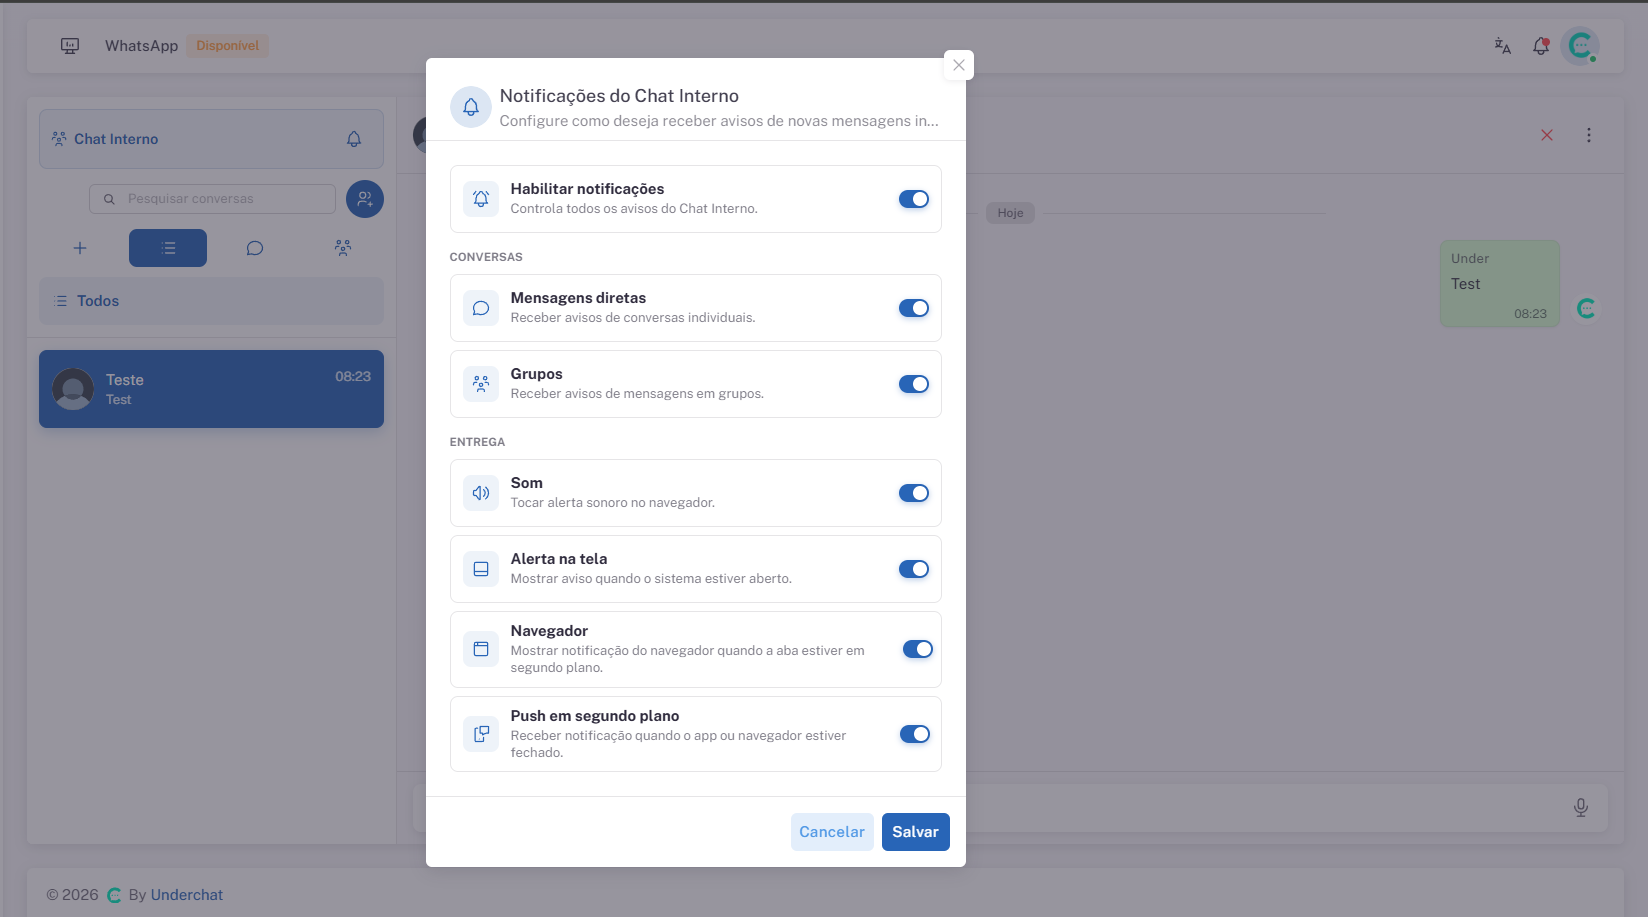Viewport: 1648px width, 917px height.
Task: Disable the Som alert switch
Action: point(914,493)
